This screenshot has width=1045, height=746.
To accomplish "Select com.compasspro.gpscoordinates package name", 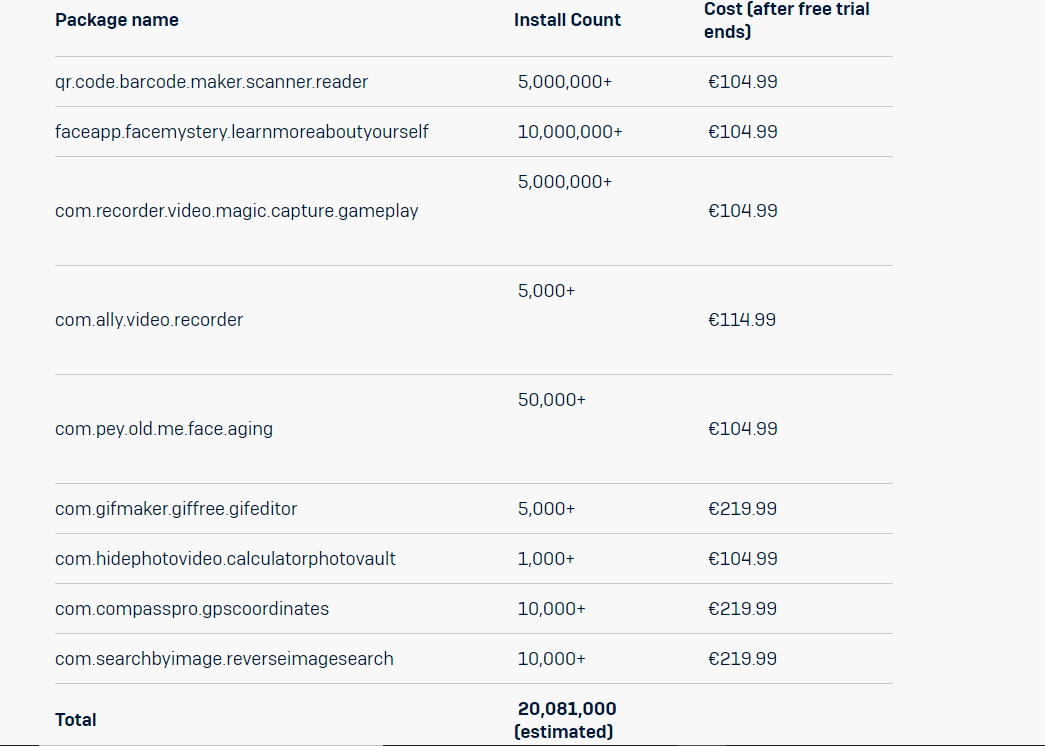I will 192,609.
